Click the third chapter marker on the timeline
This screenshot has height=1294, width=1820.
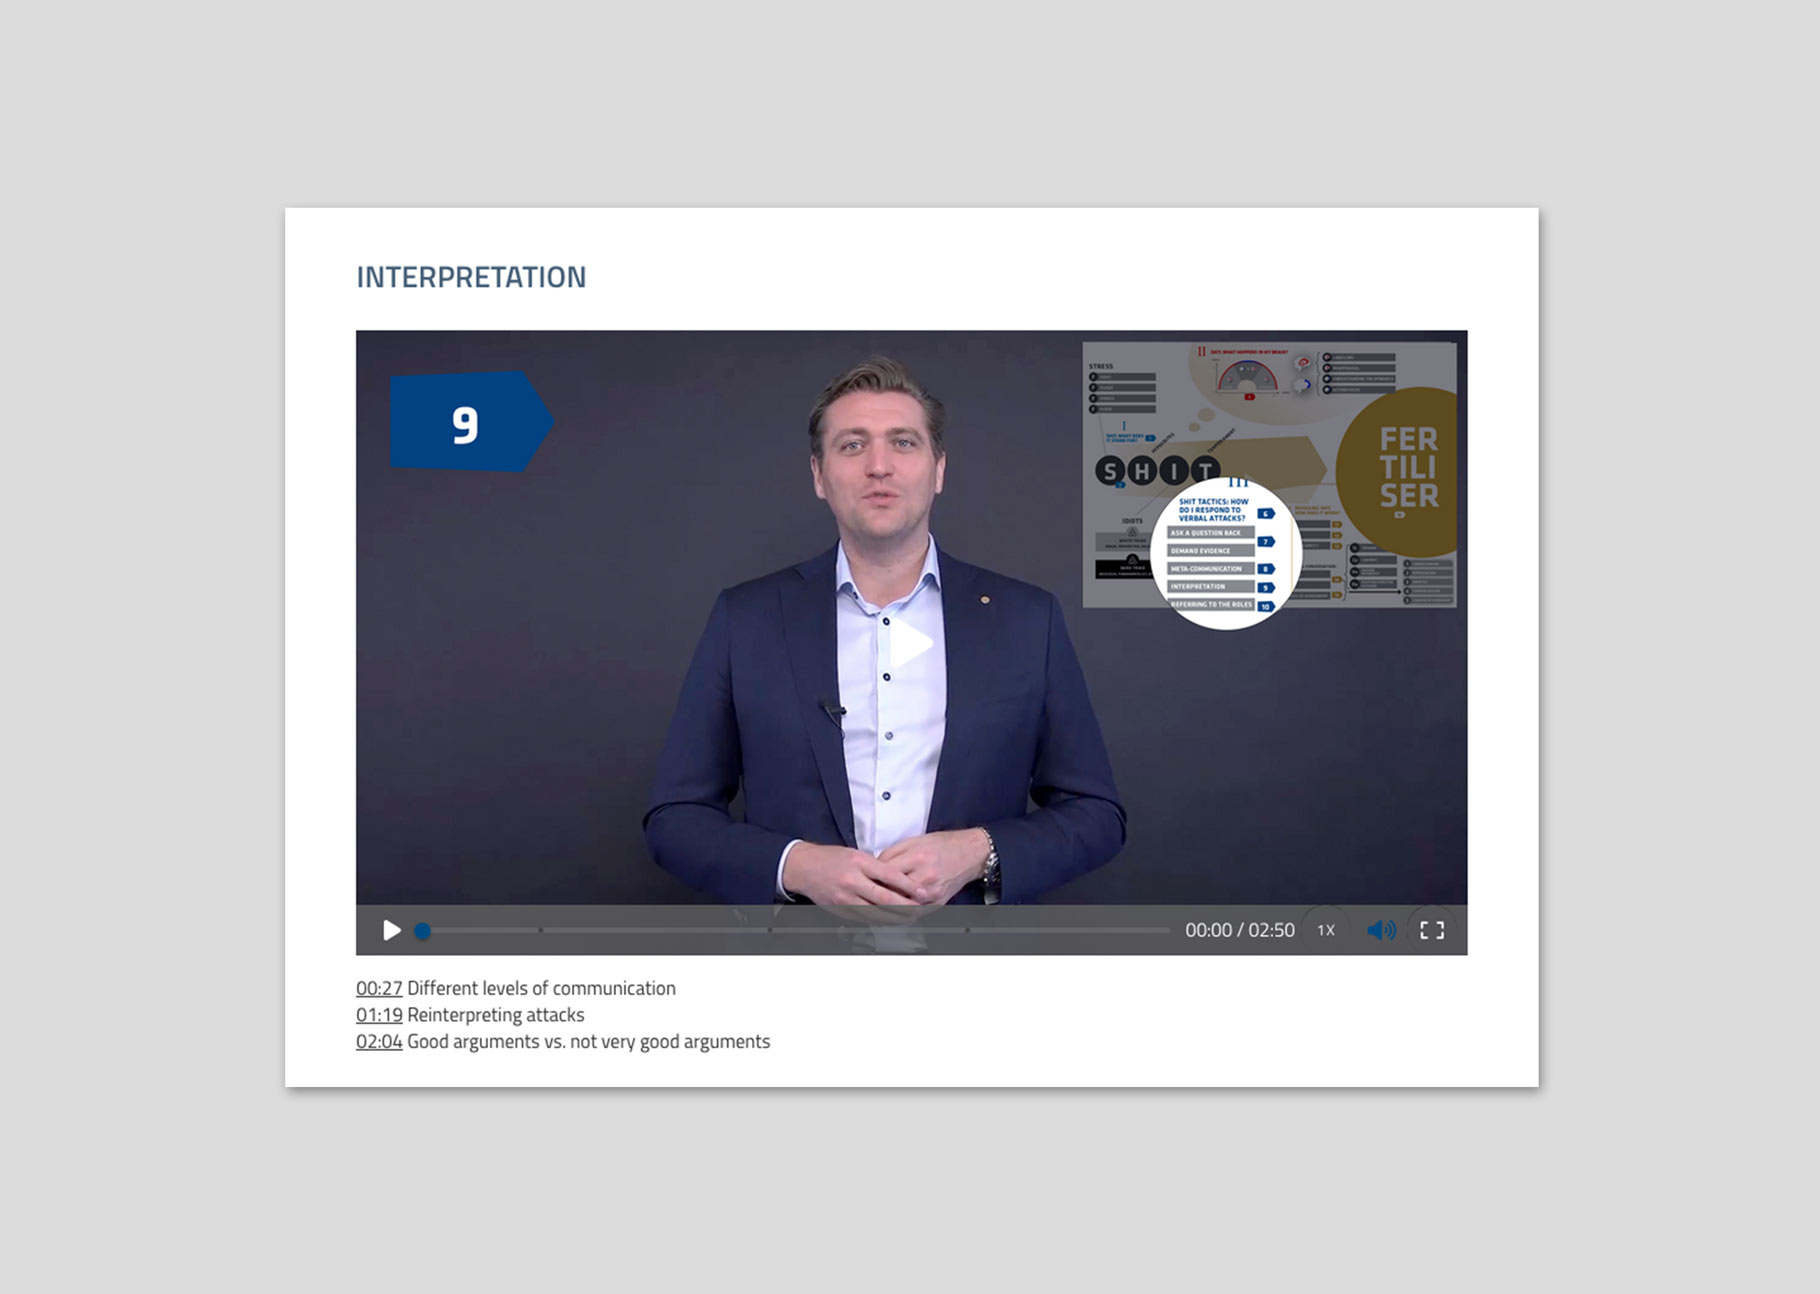pos(967,930)
